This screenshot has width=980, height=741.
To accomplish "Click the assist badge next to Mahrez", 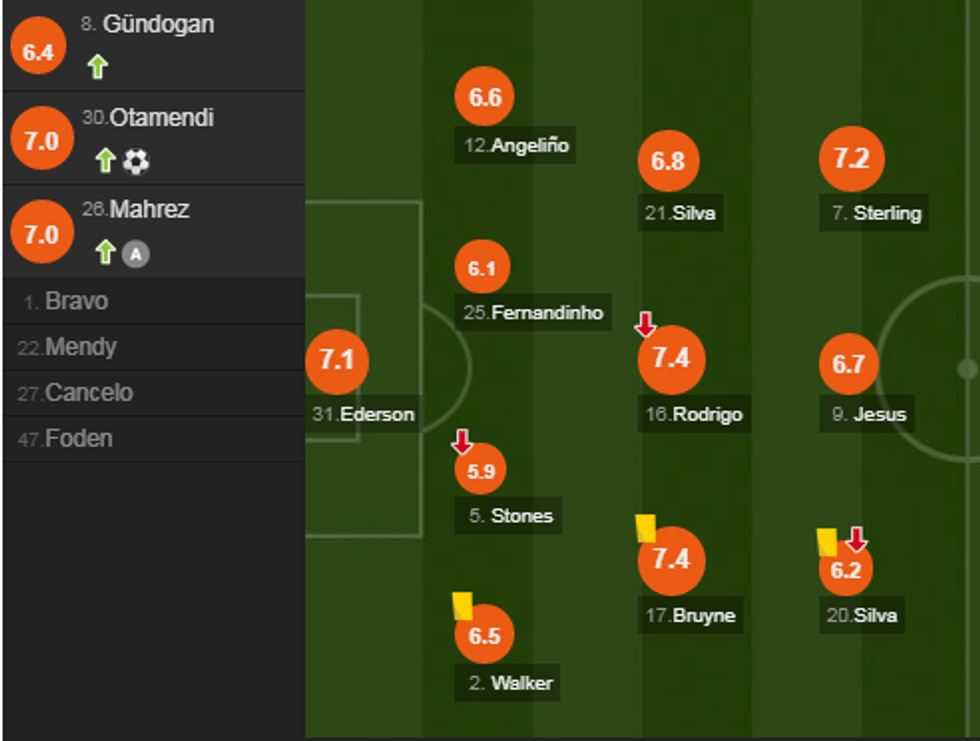I will (x=136, y=255).
